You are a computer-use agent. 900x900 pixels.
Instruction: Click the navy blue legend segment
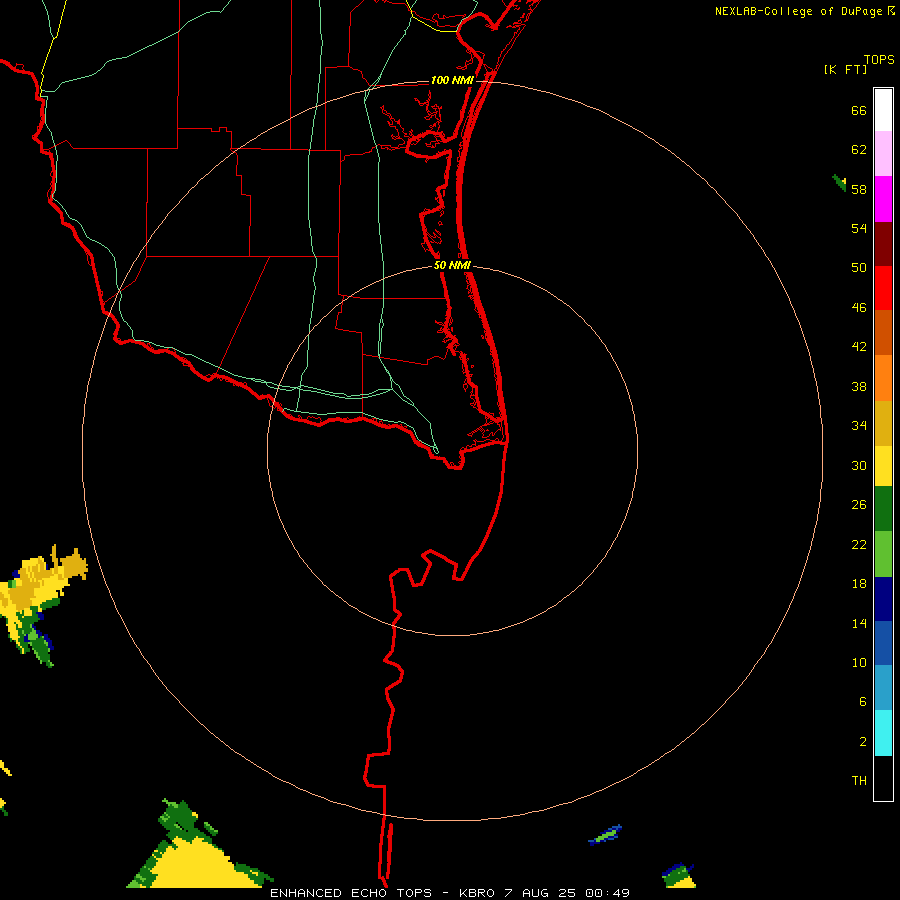(883, 599)
